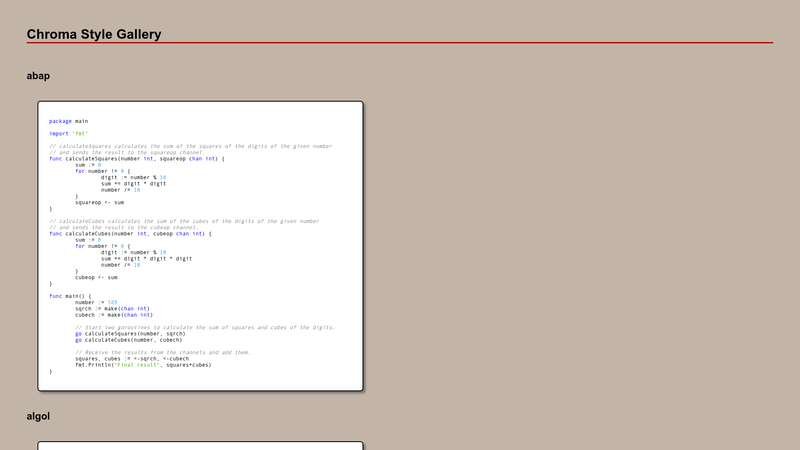Click the fmt.Println("Final result") line
Image resolution: width=800 pixels, height=450 pixels.
point(143,365)
